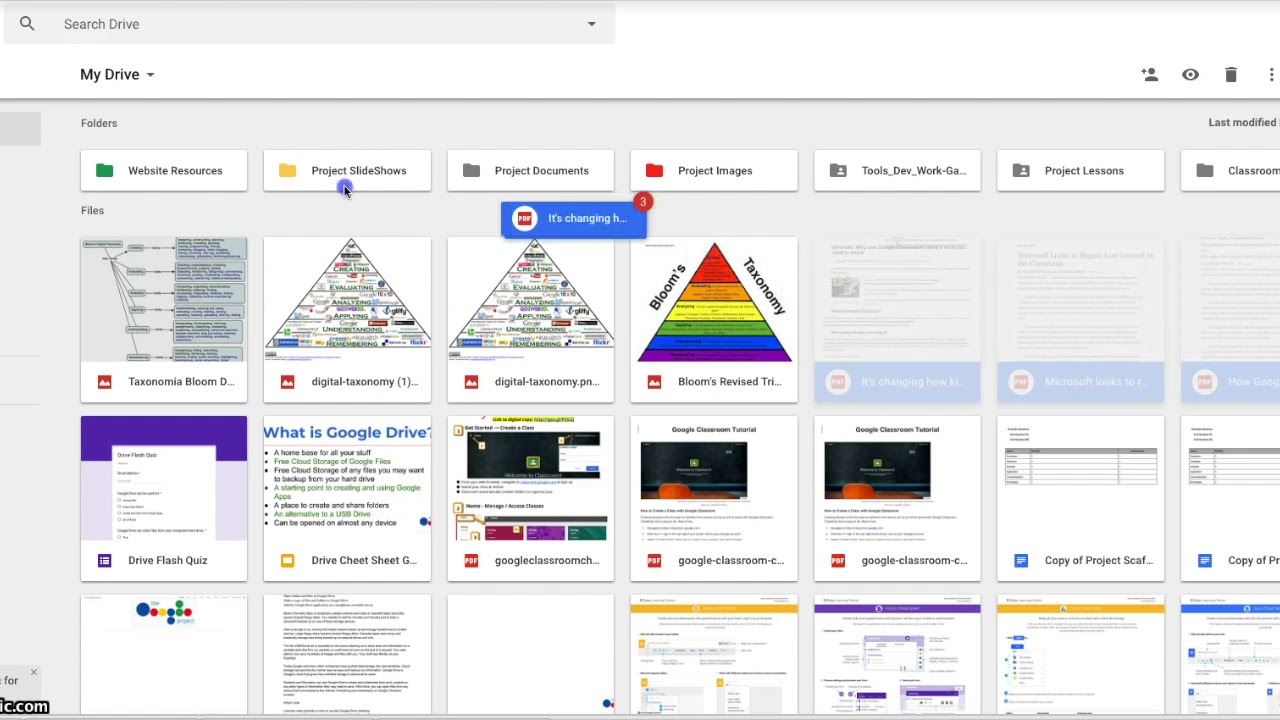This screenshot has width=1280, height=720.
Task: Select the 'Microsoft looks to r...' PDF file
Action: click(x=1081, y=320)
